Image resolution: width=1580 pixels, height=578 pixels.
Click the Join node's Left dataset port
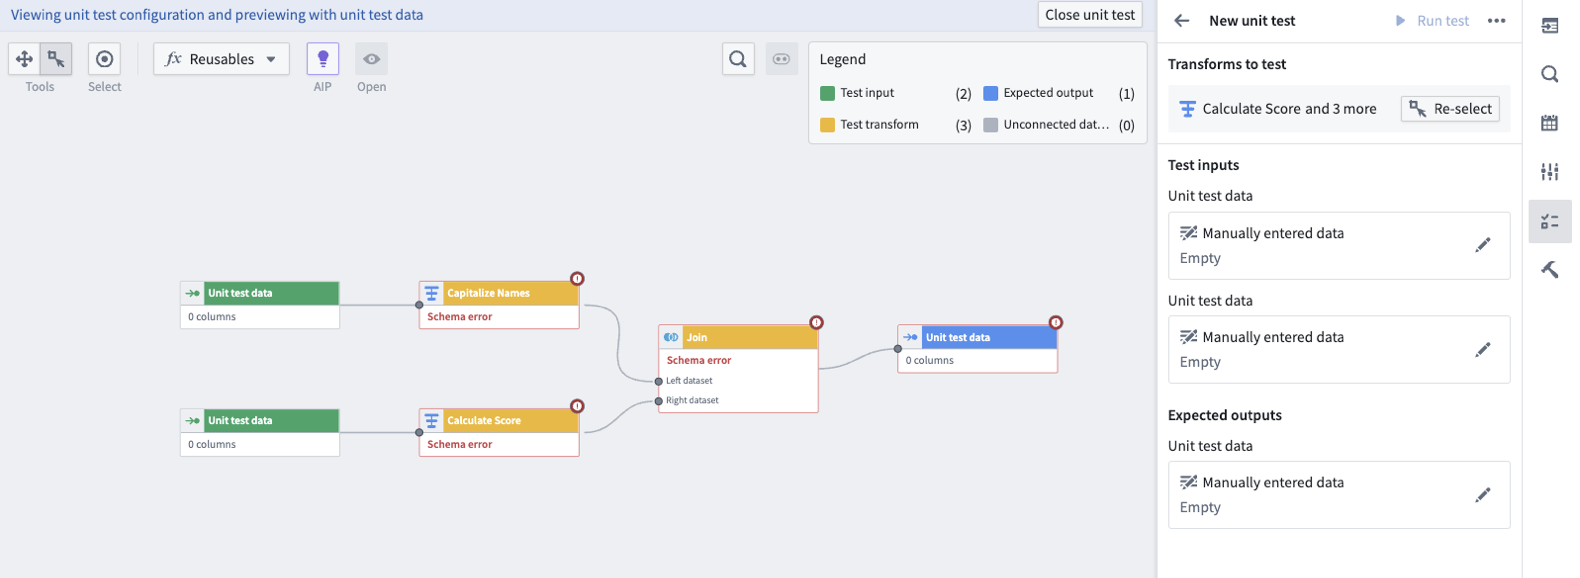click(659, 381)
